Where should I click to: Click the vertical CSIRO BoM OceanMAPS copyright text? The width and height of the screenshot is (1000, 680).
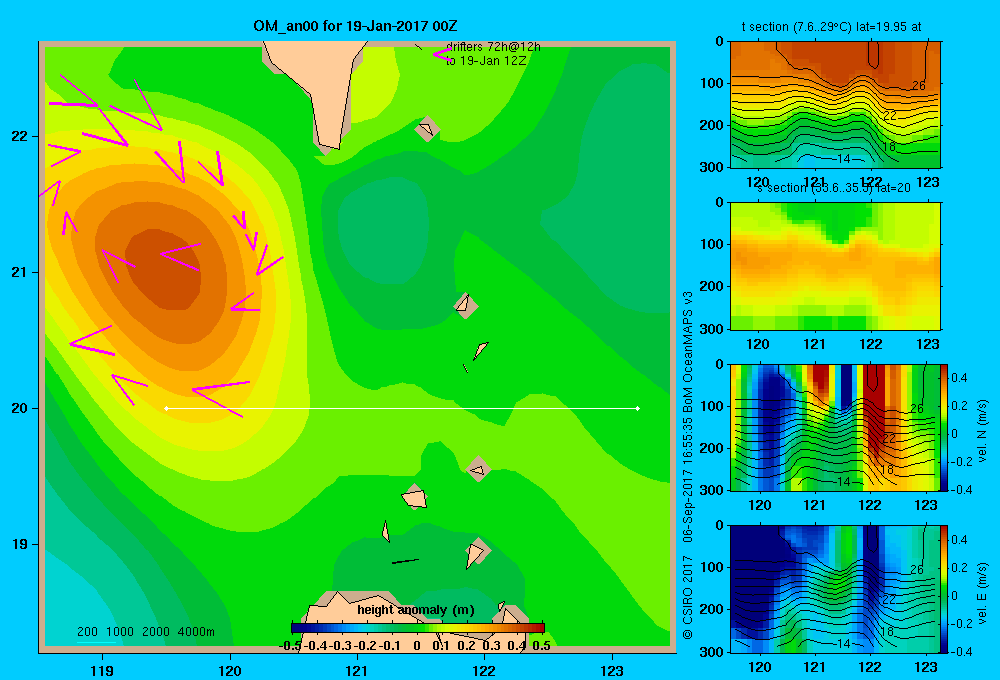pyautogui.click(x=688, y=465)
